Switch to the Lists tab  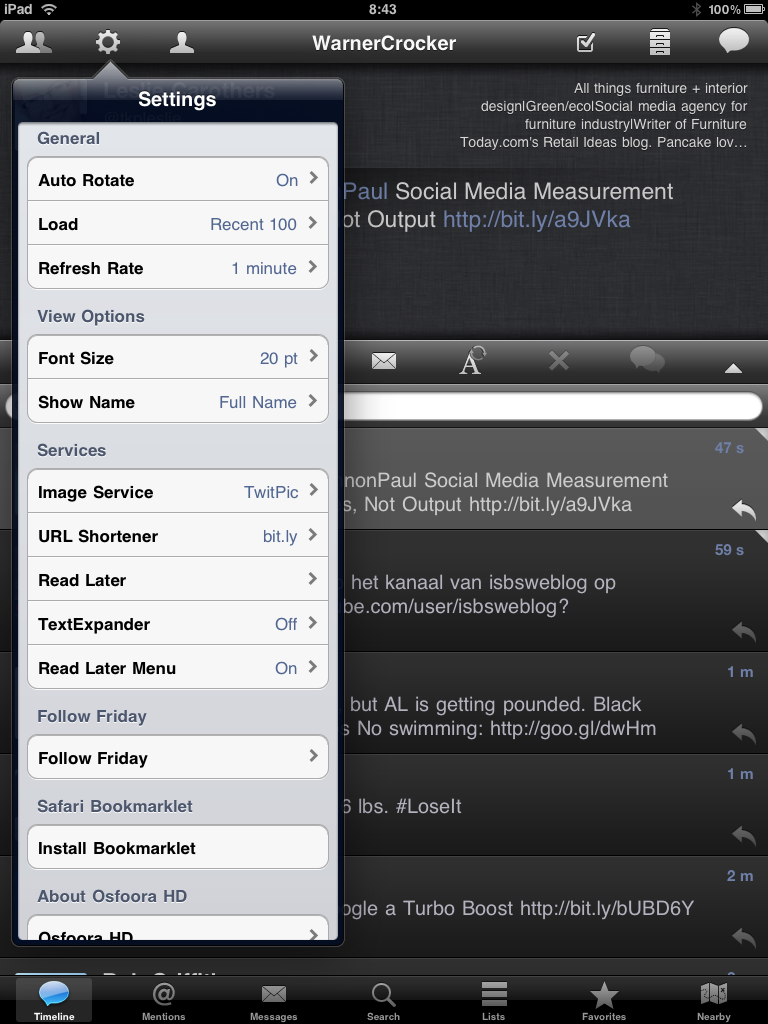click(494, 1000)
